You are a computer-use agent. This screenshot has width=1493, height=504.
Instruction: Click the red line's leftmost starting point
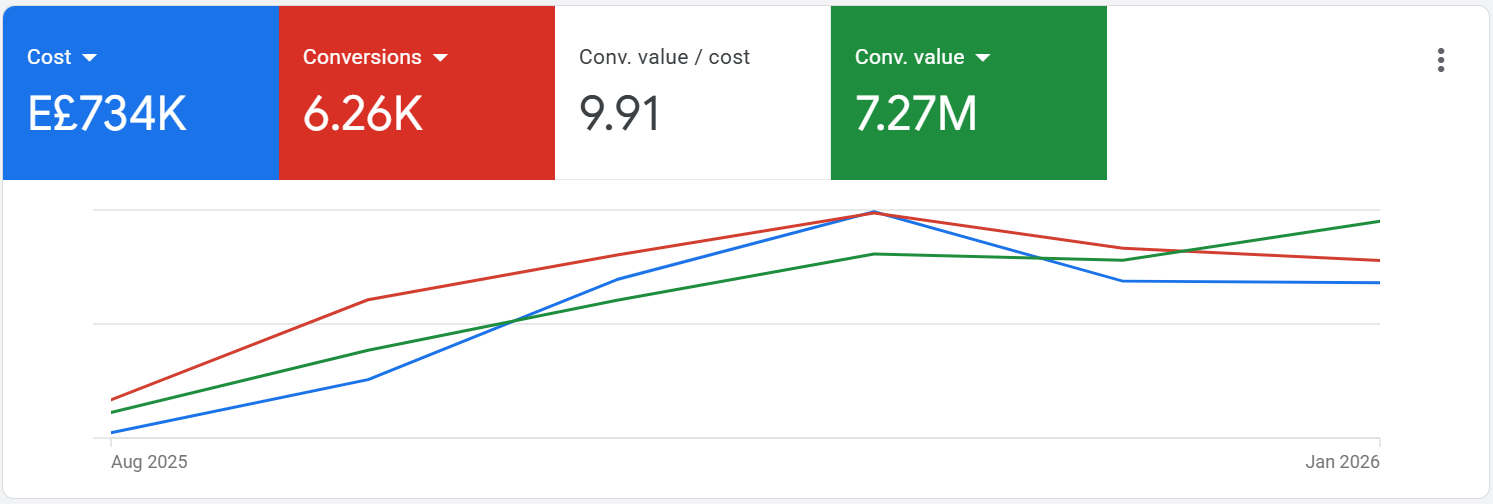click(111, 400)
